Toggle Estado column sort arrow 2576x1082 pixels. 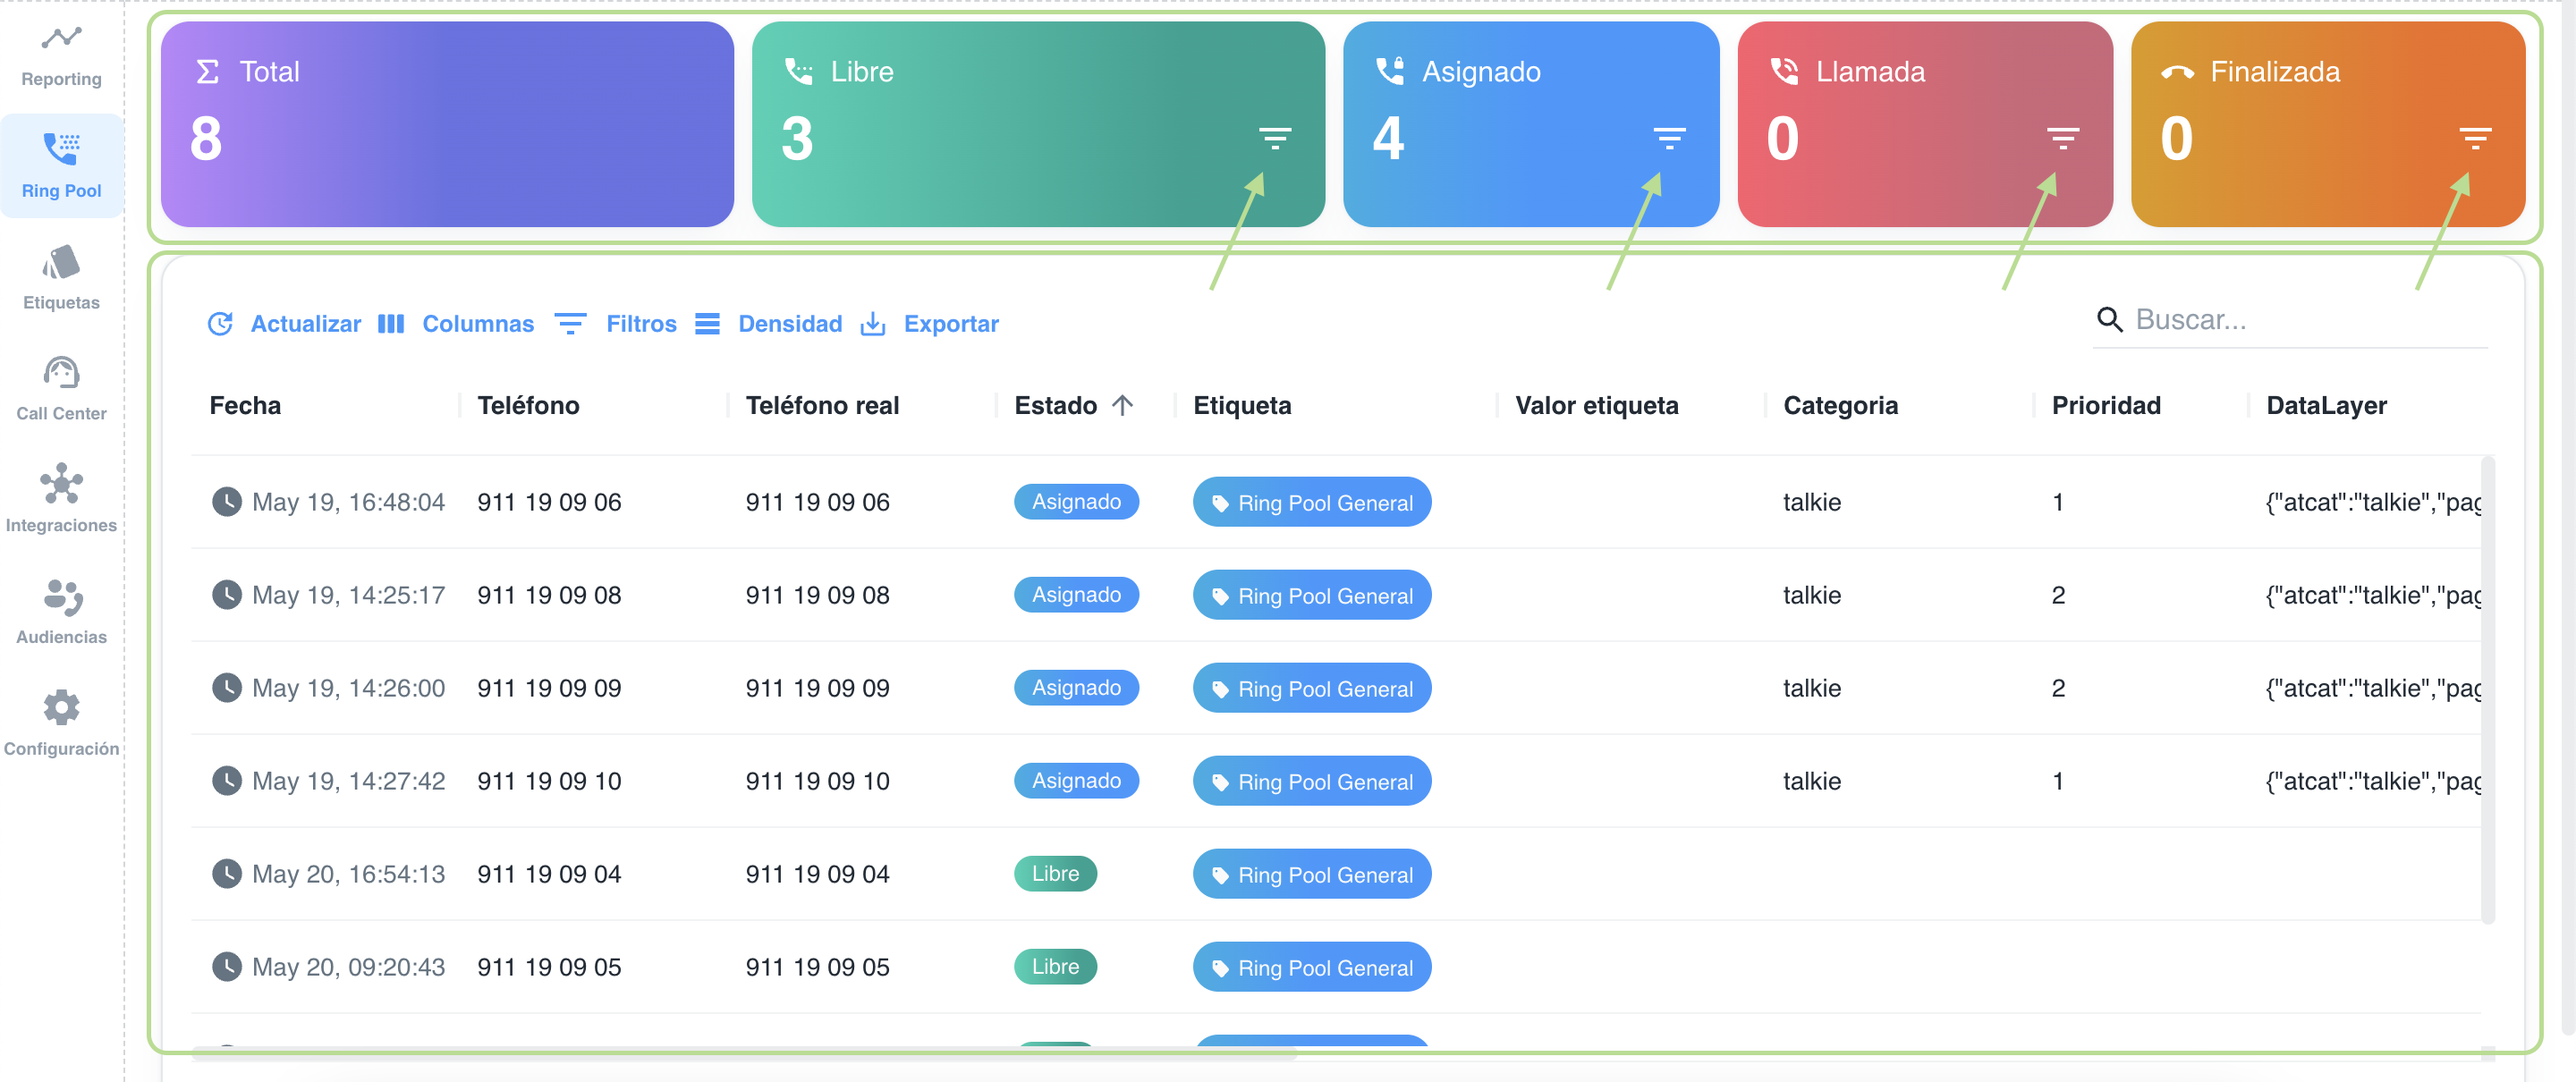1122,405
